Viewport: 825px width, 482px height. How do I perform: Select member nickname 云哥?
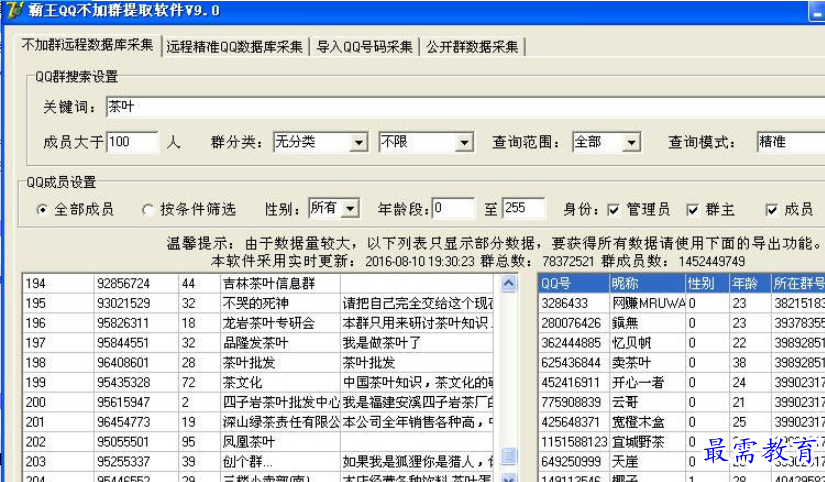[625, 402]
